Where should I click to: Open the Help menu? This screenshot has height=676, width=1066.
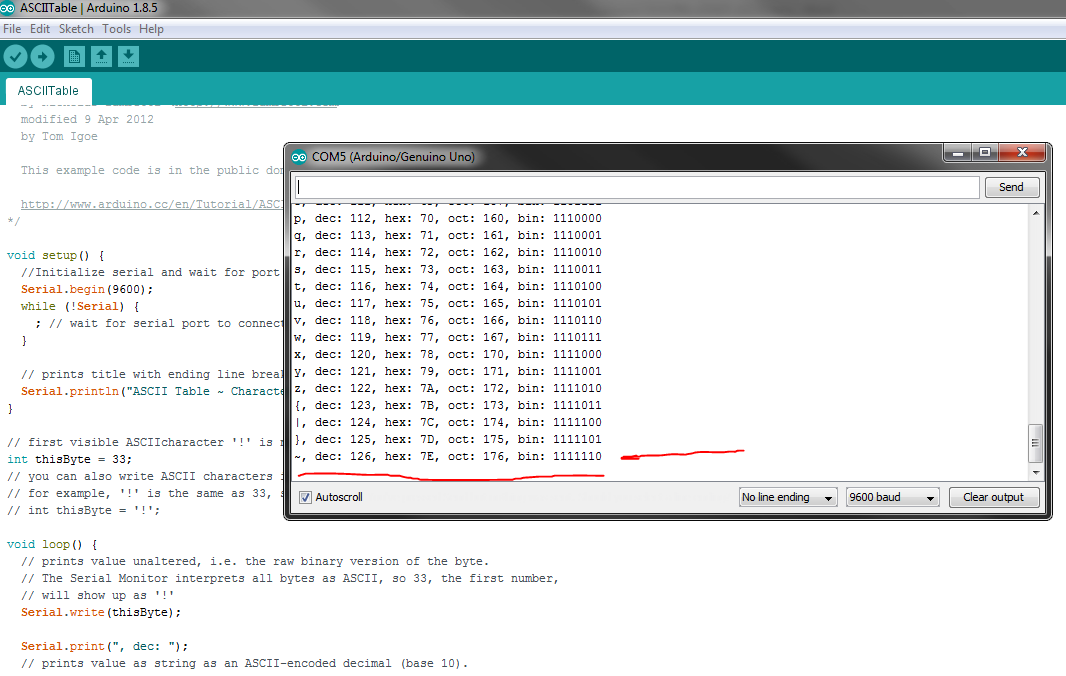coord(151,29)
